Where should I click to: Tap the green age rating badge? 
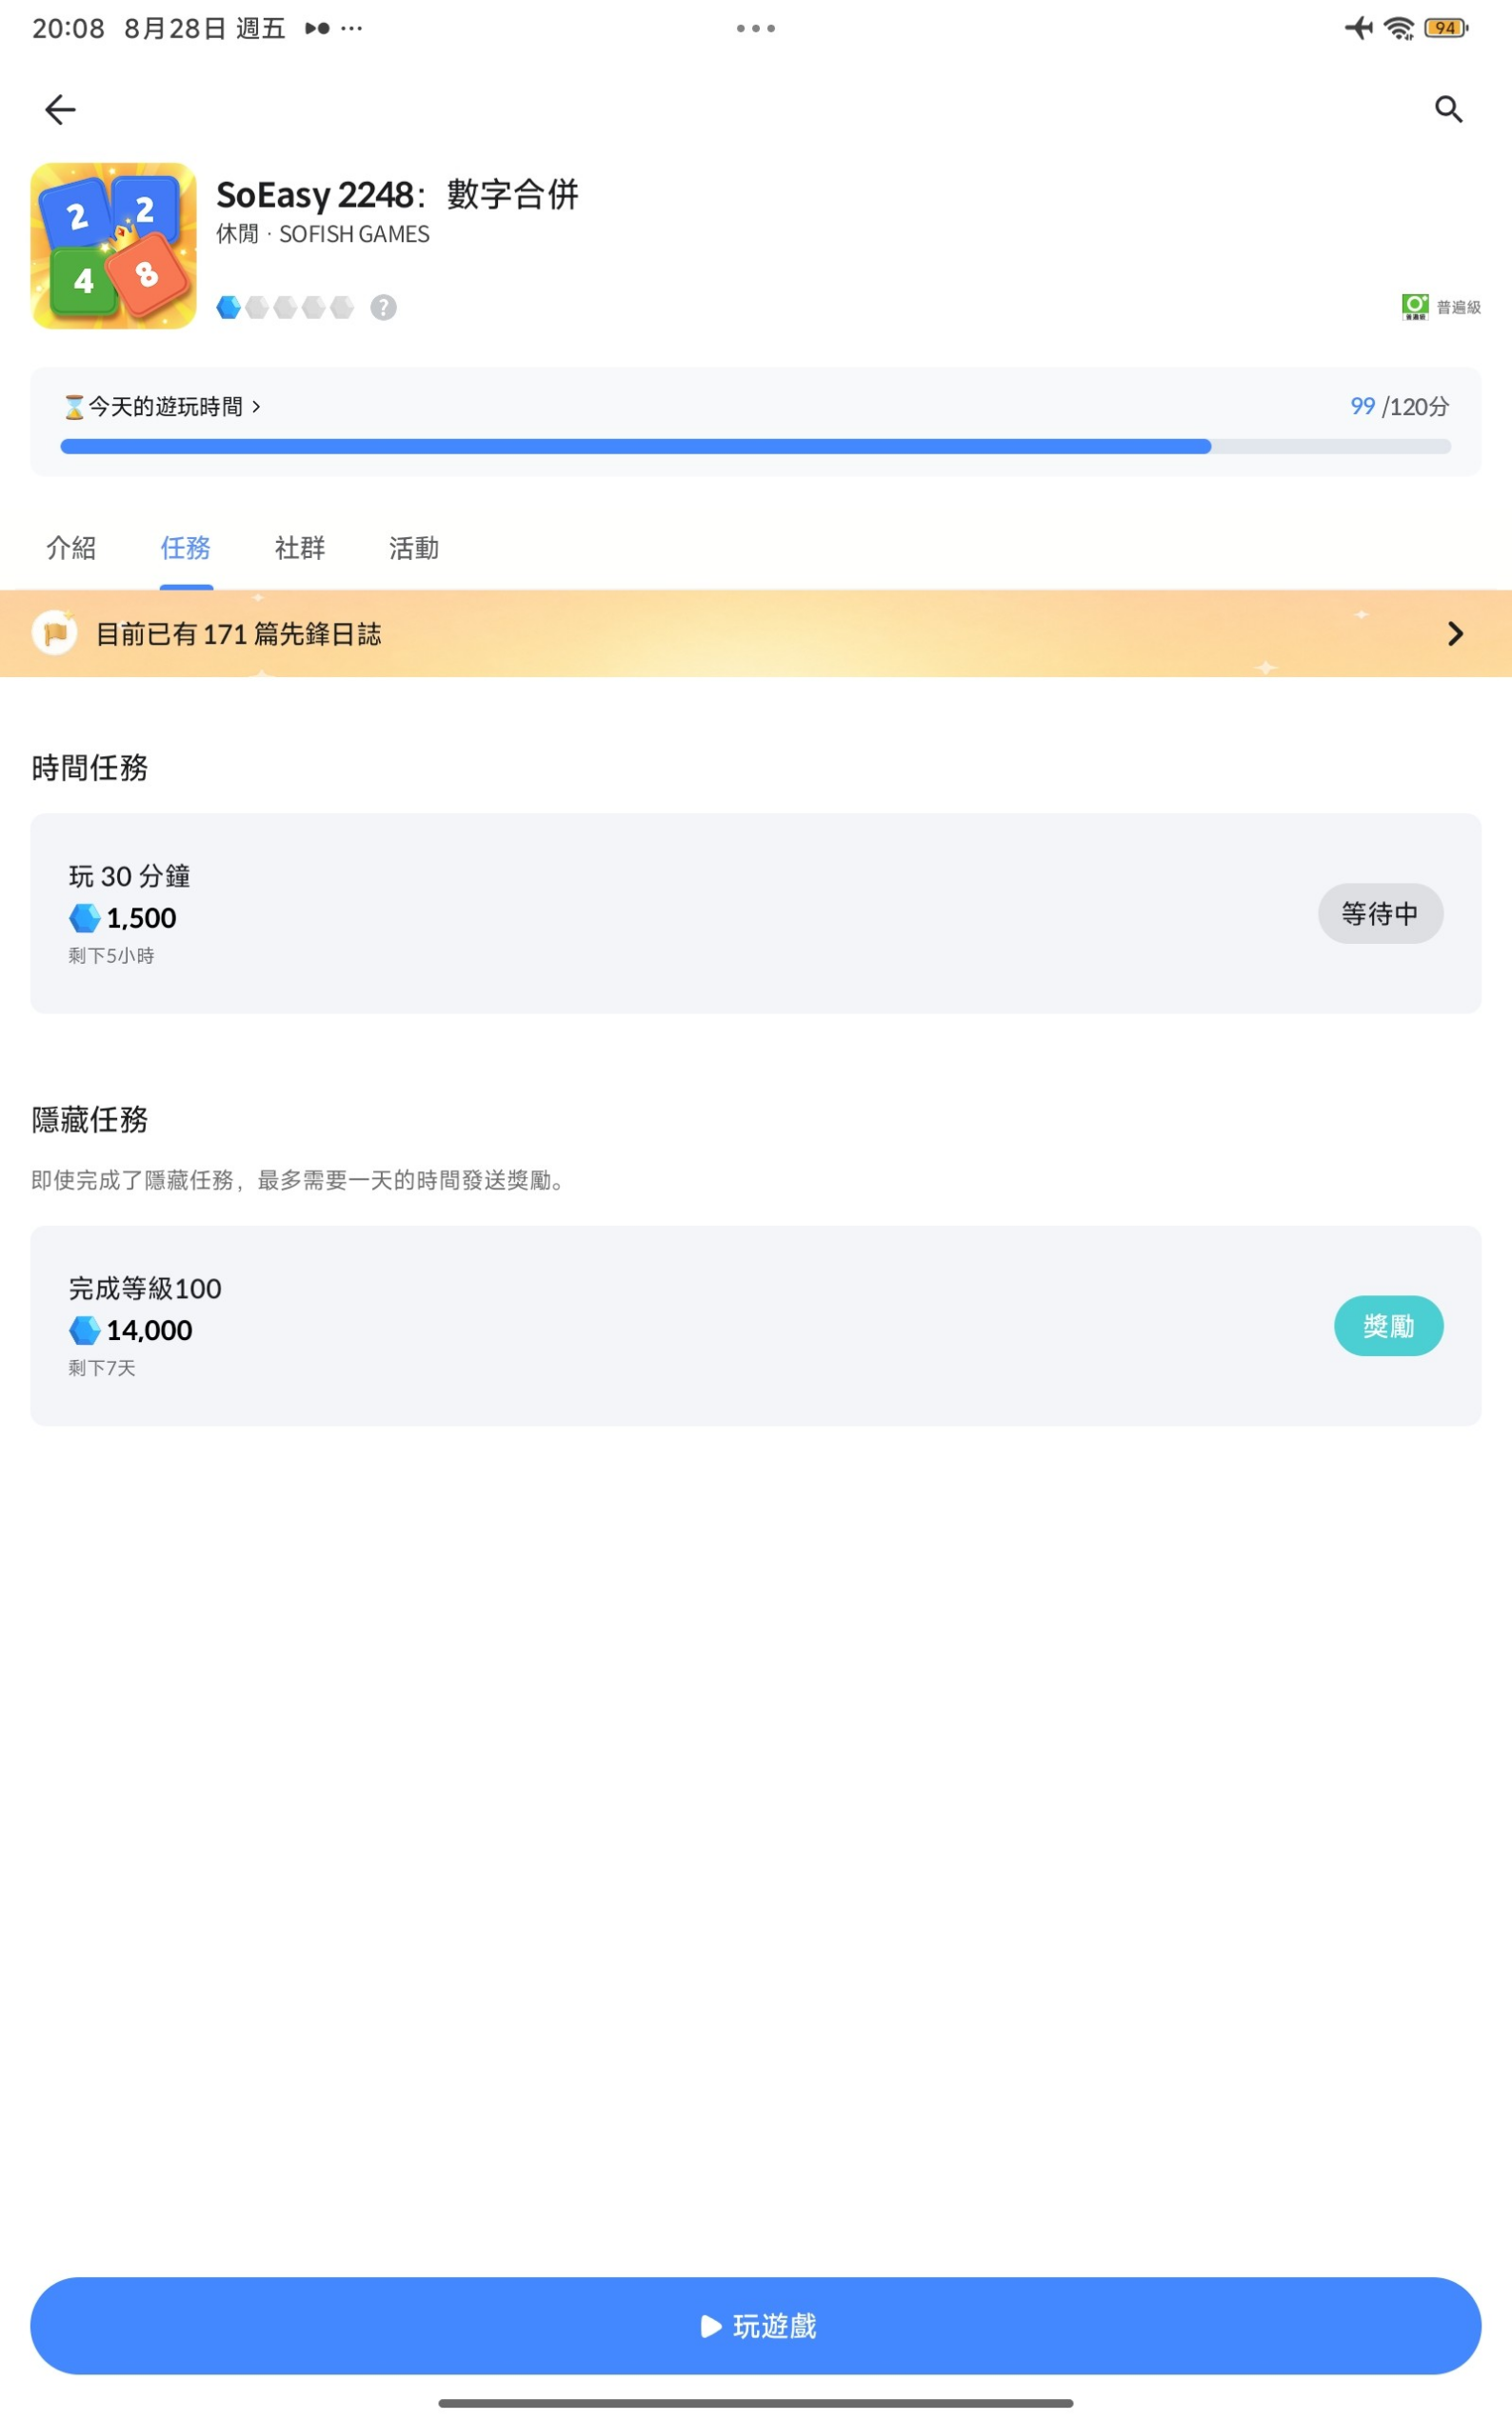point(1415,307)
